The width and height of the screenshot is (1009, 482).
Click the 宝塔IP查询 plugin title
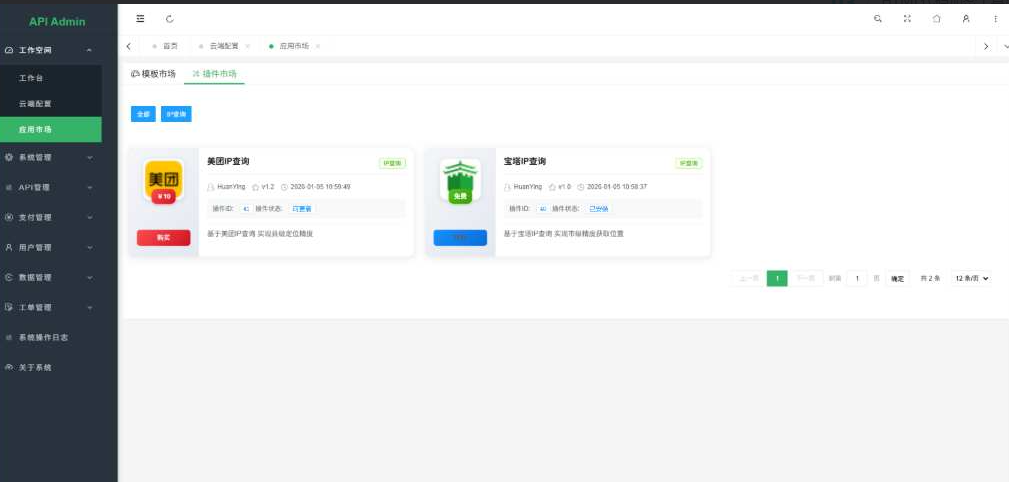pos(524,162)
